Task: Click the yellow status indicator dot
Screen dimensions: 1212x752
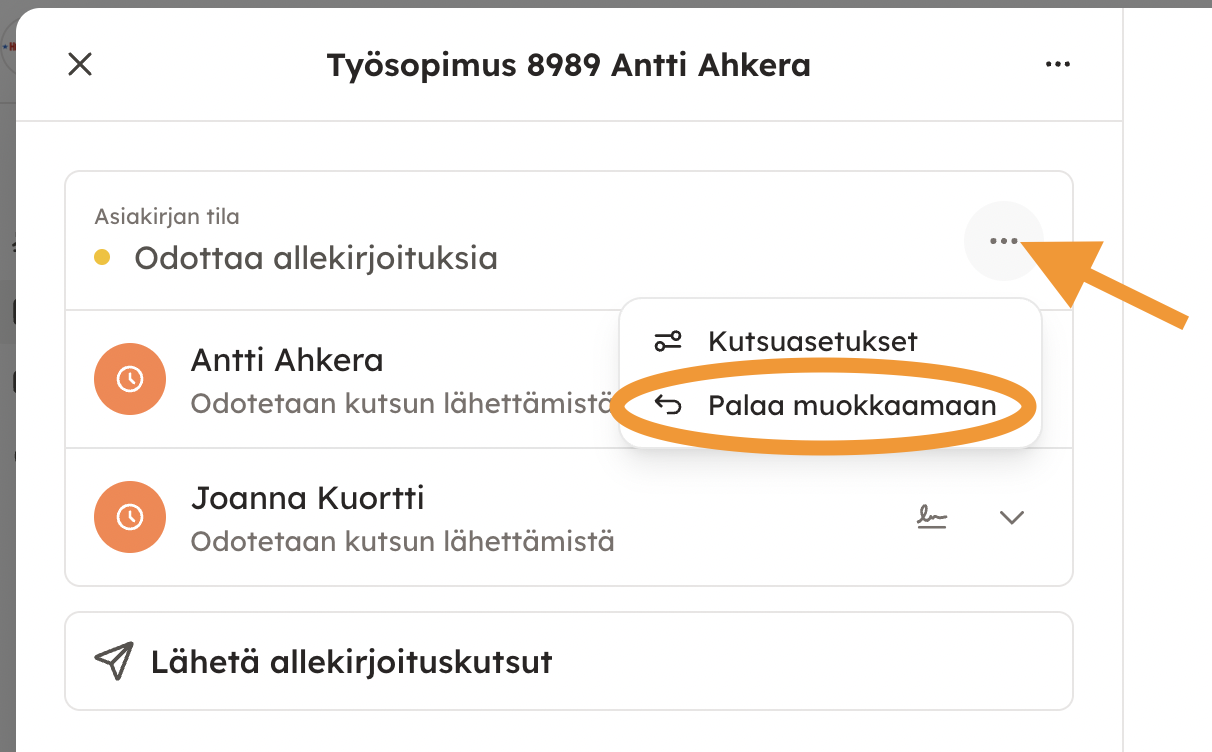Action: (102, 258)
